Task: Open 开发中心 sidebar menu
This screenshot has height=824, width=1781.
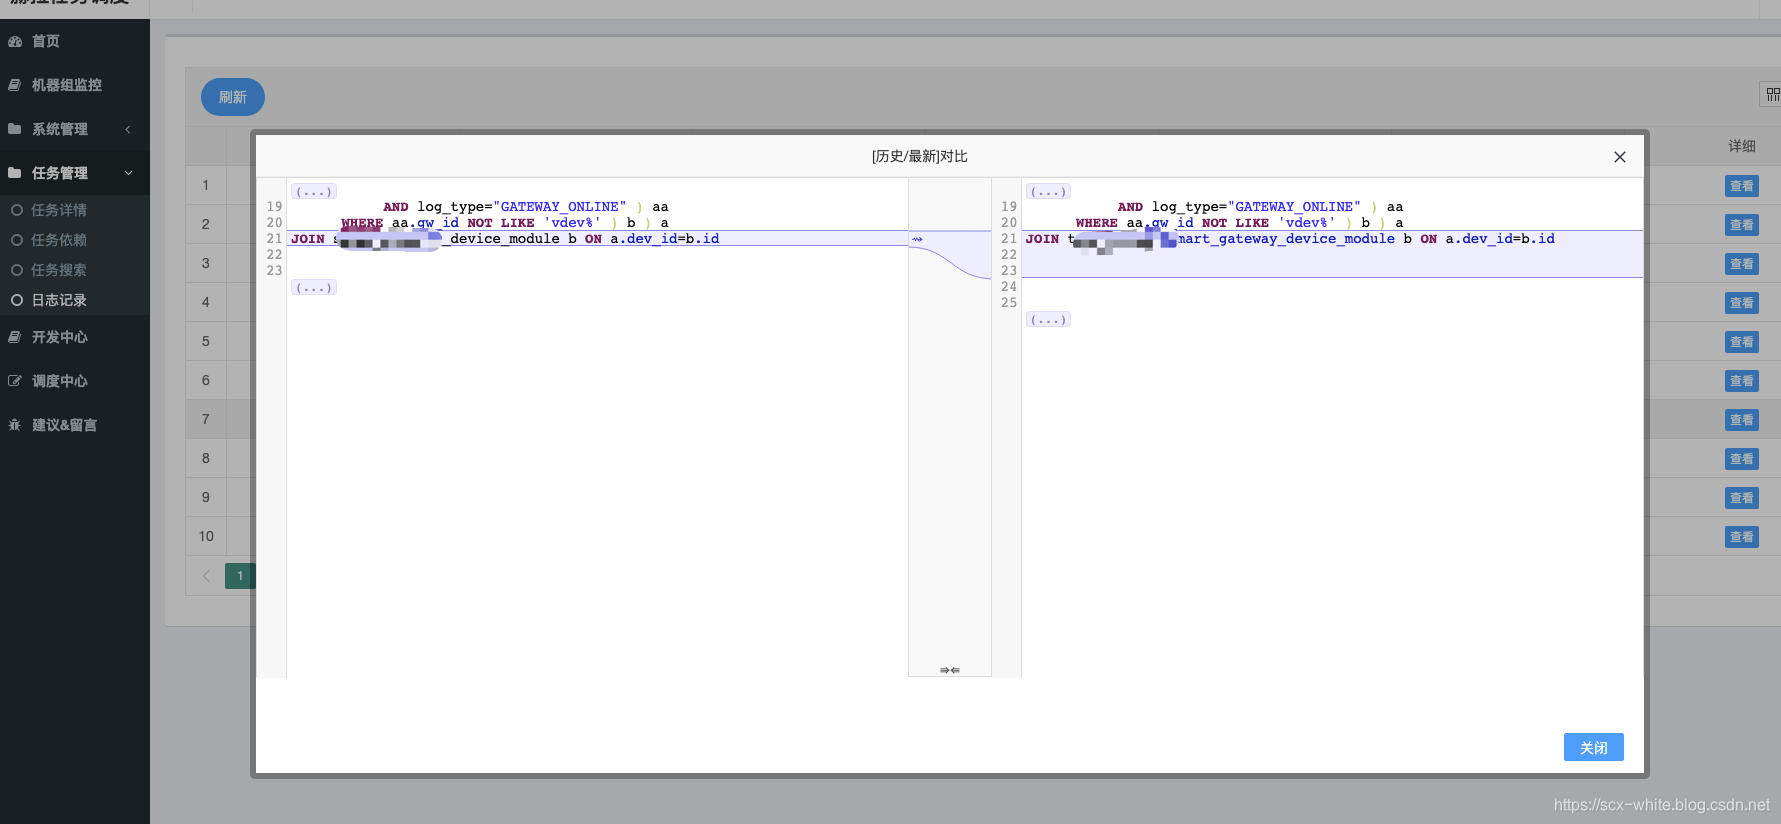Action: pyautogui.click(x=60, y=337)
